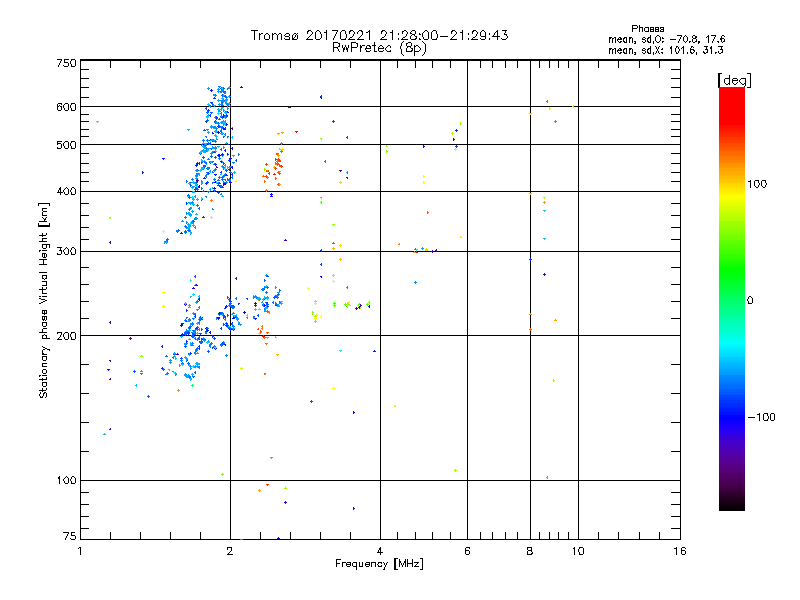Click the x-axis tick label '6'
This screenshot has height=600, width=800.
[467, 551]
